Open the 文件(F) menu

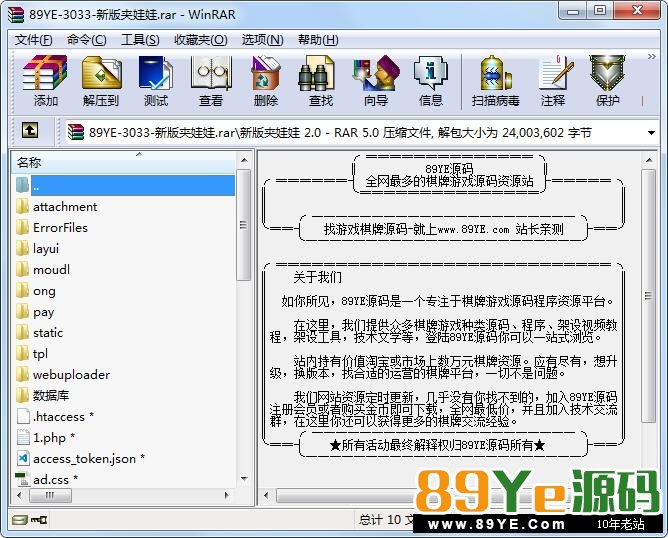pos(34,40)
